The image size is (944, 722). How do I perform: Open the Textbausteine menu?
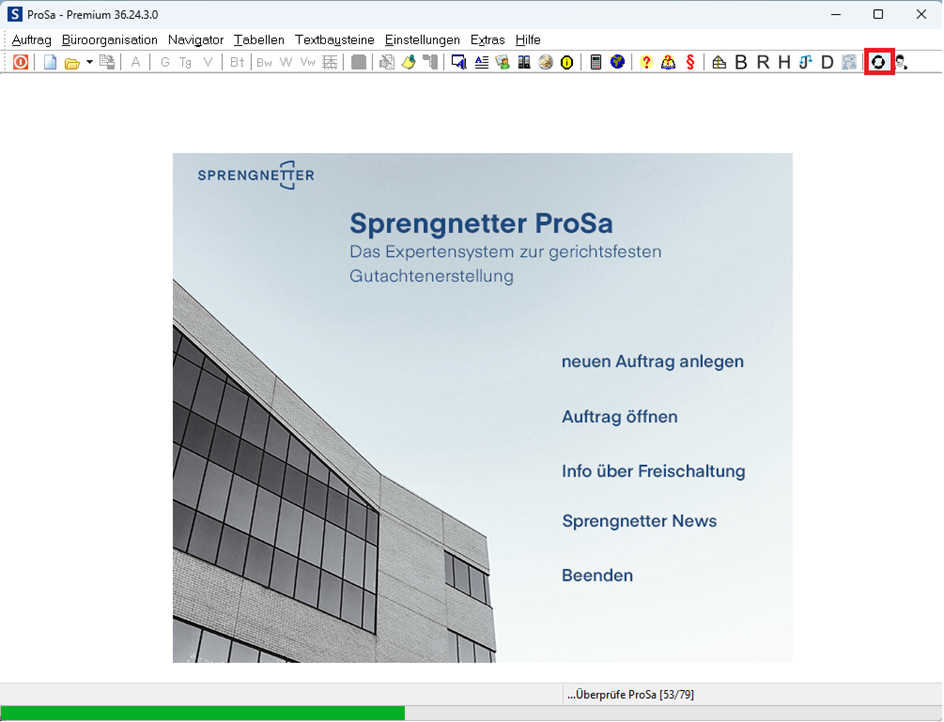point(335,40)
